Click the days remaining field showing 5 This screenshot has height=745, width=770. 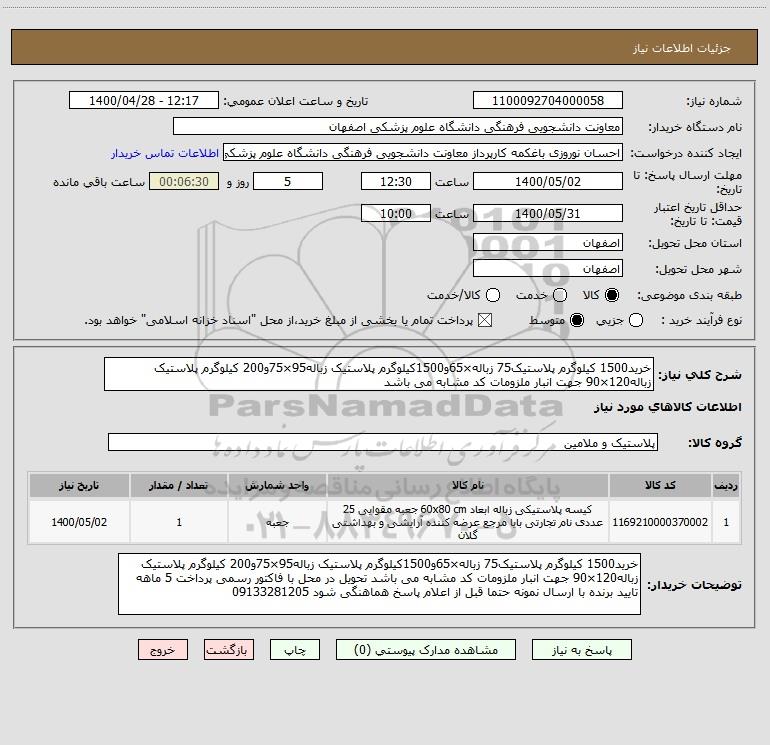288,181
